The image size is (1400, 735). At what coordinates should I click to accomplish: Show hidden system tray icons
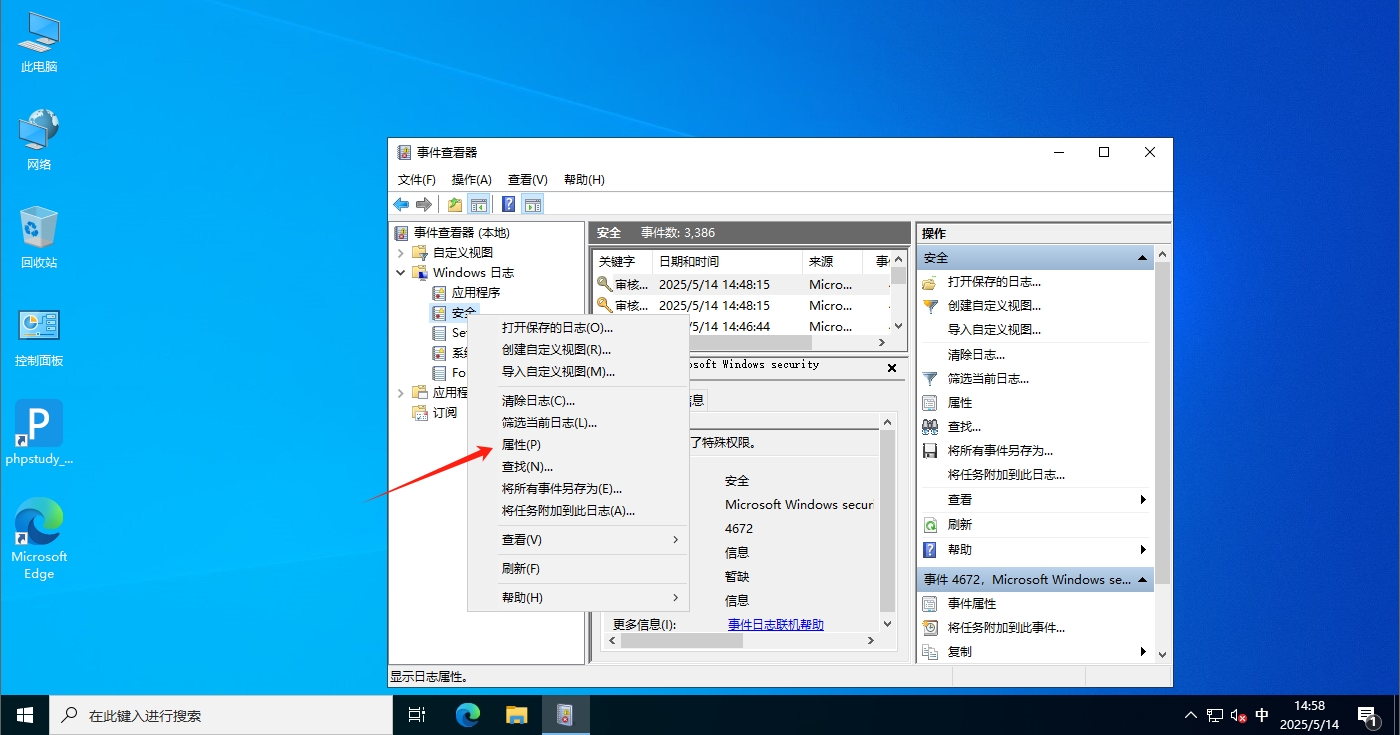point(1190,715)
